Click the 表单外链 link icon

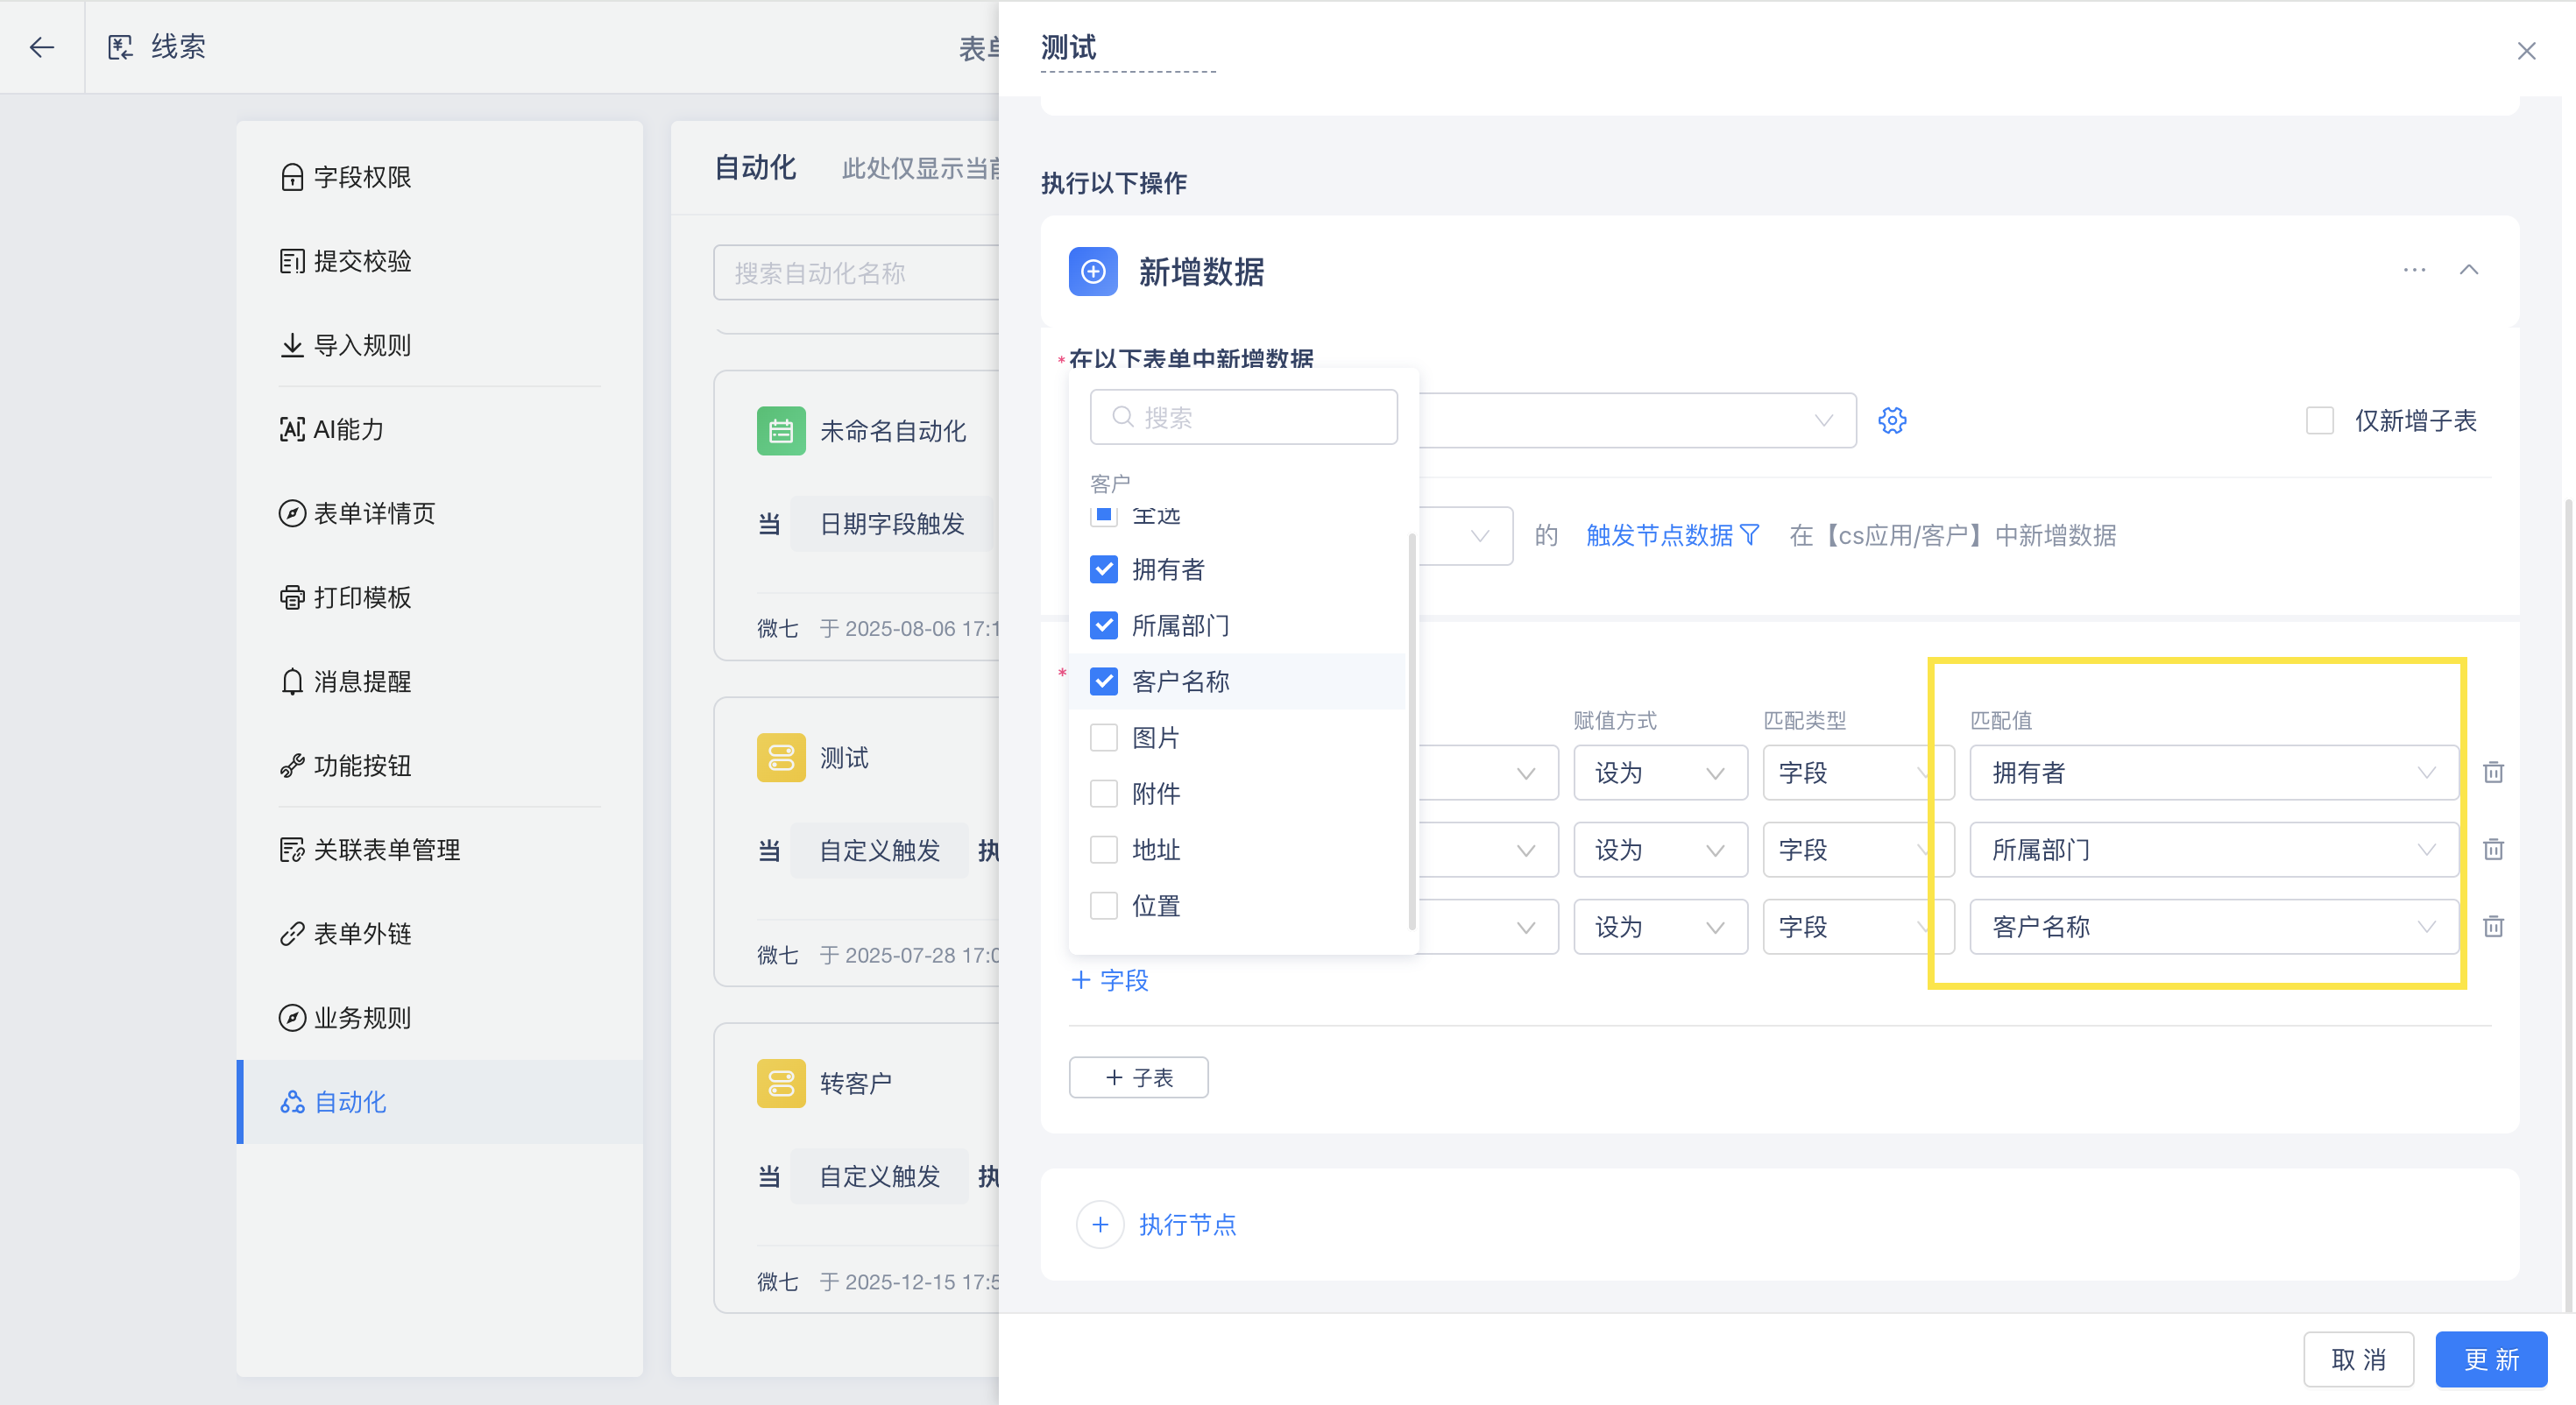tap(292, 933)
